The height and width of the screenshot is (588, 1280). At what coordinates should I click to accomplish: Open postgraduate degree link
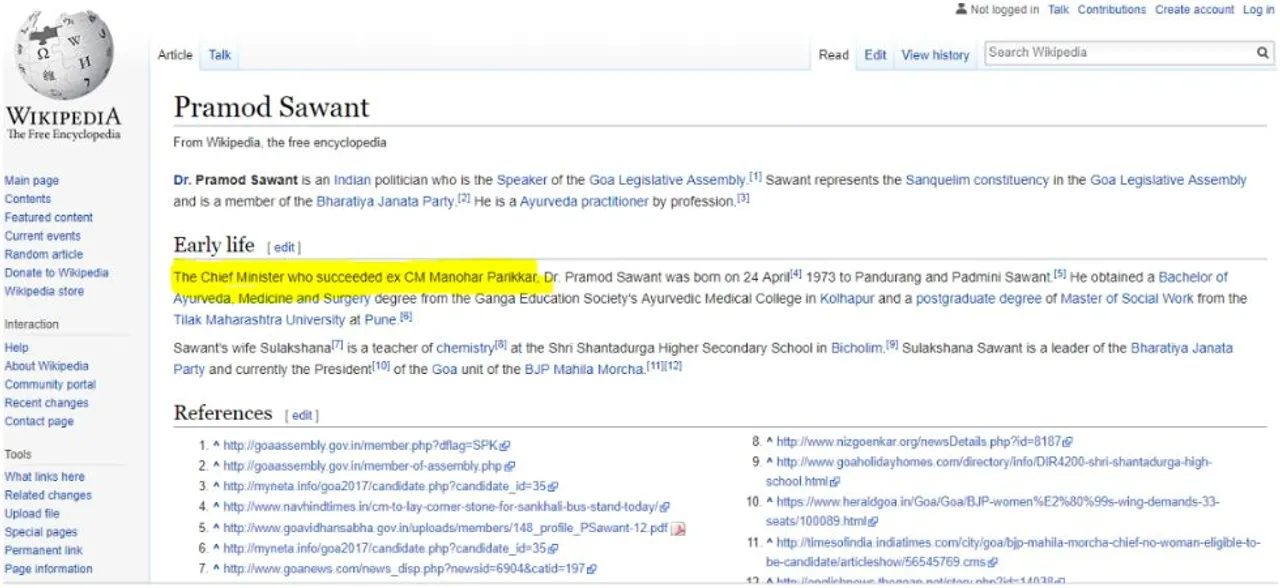point(979,298)
